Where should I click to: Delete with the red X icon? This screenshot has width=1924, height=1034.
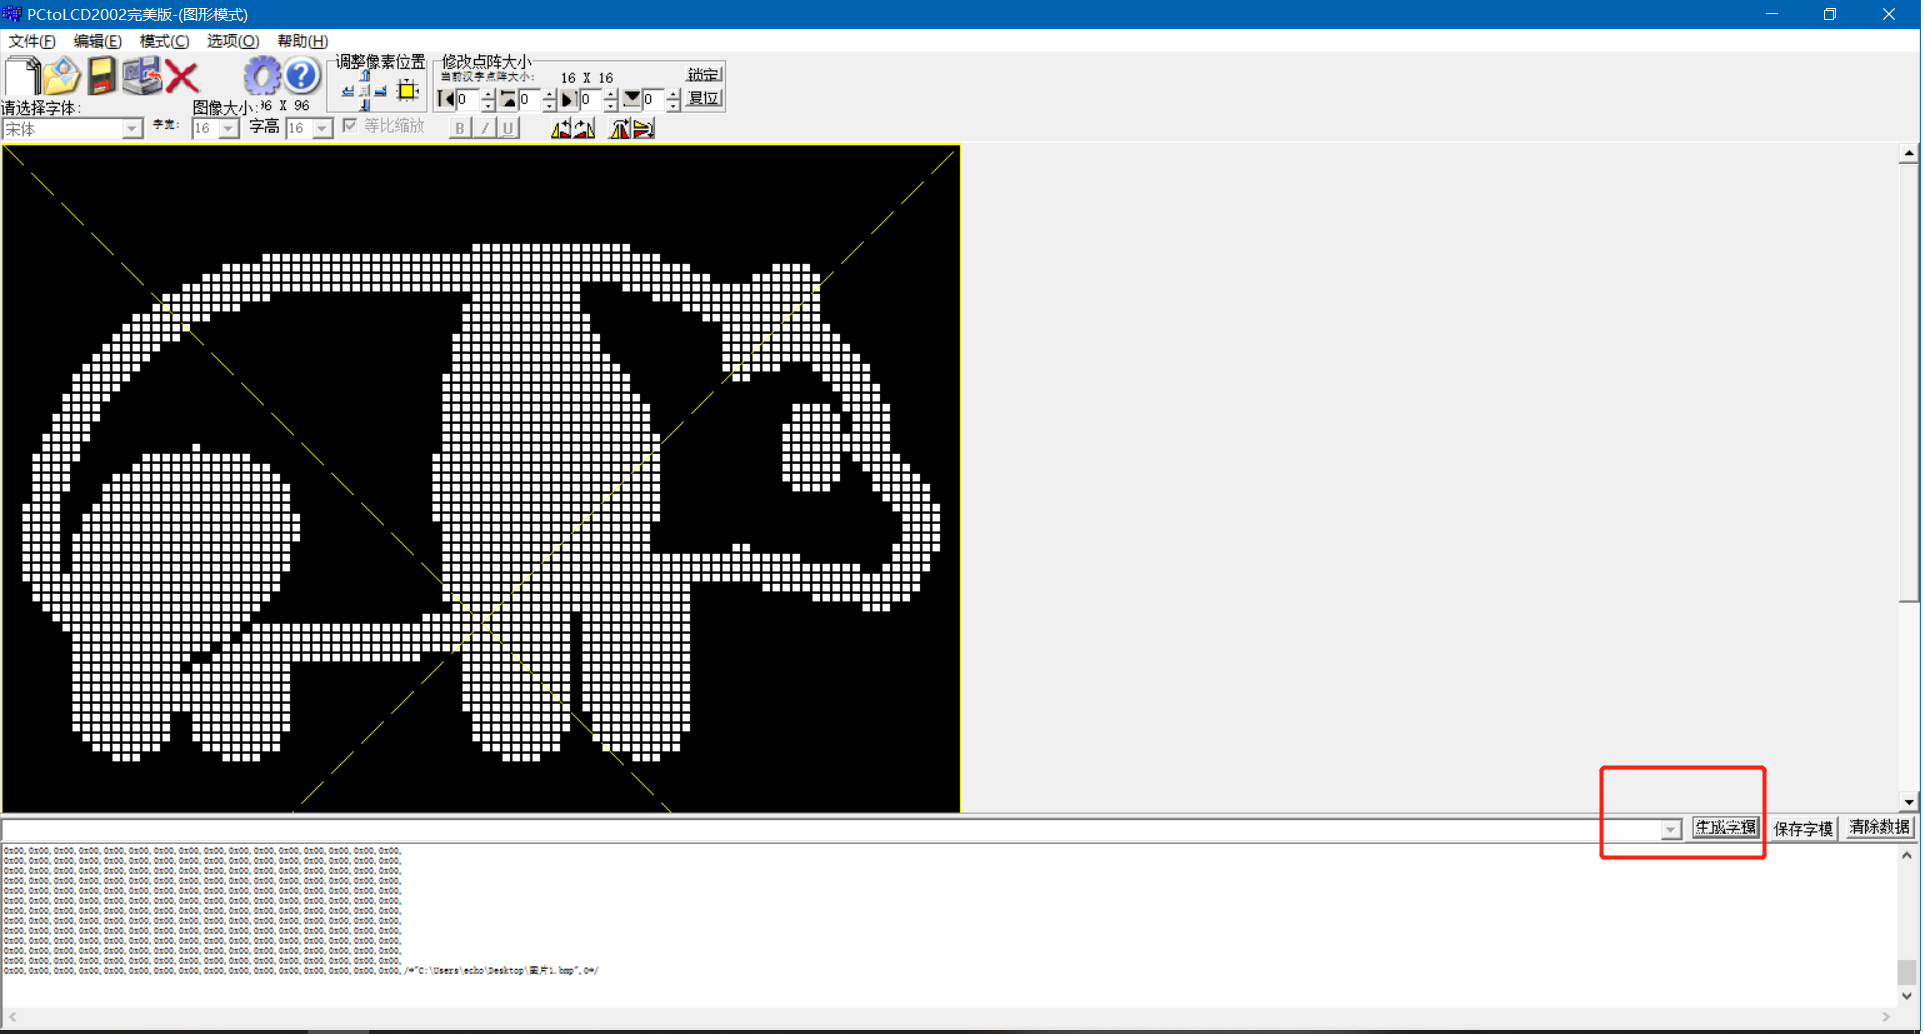point(182,77)
